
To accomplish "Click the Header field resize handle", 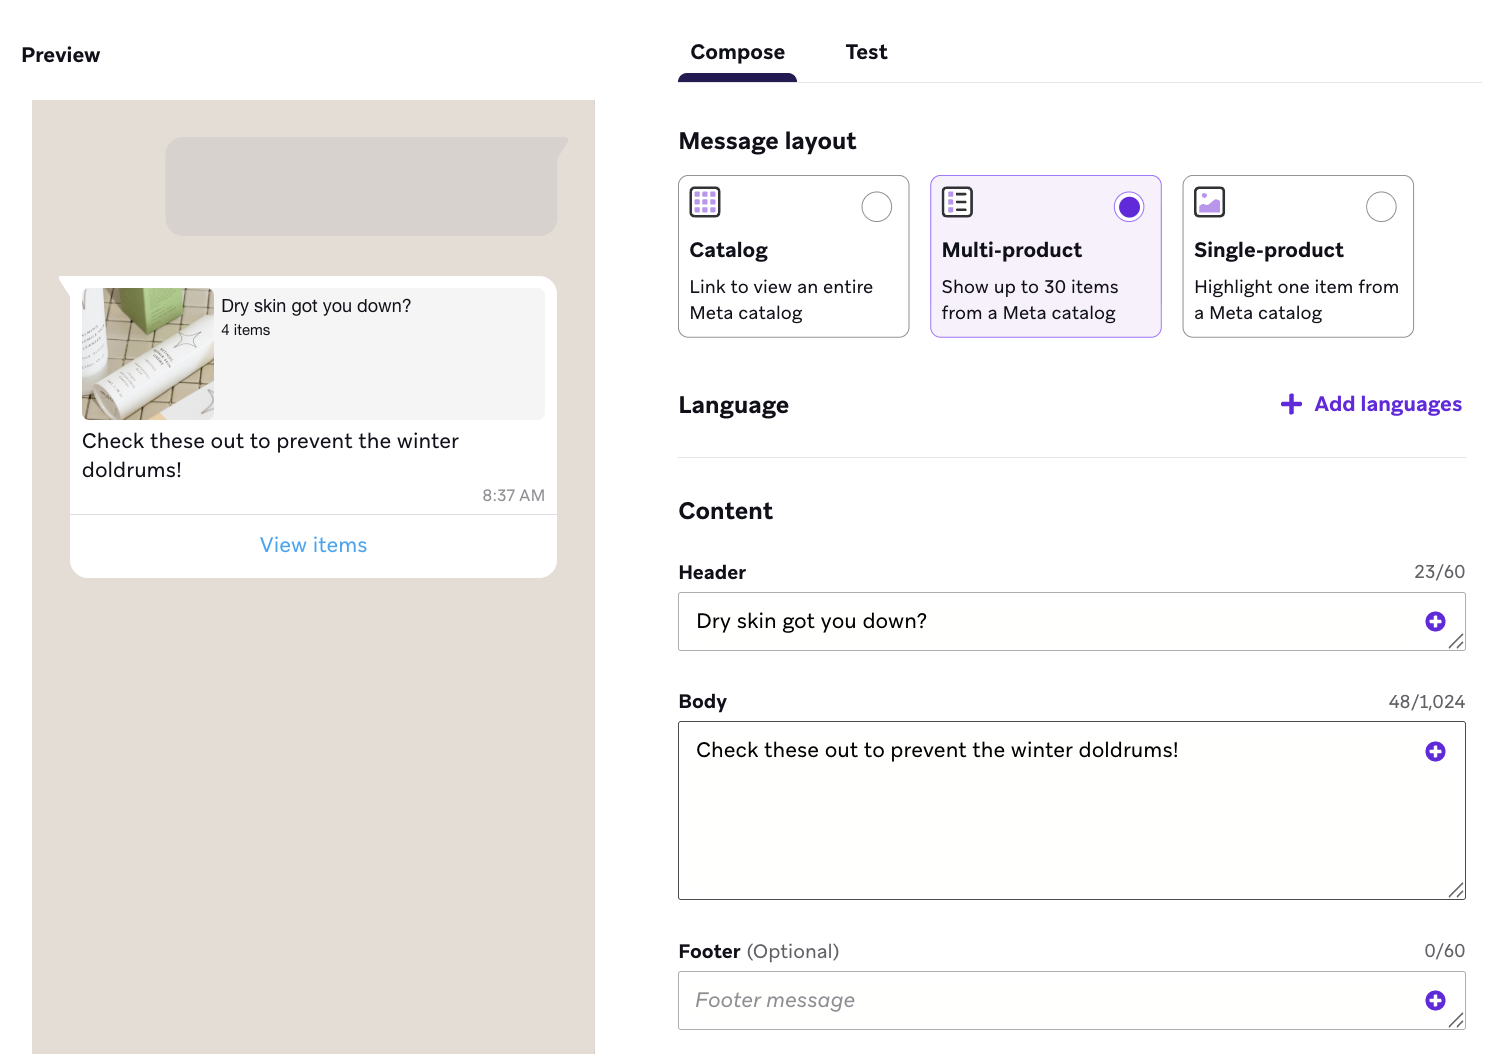I will pyautogui.click(x=1456, y=642).
